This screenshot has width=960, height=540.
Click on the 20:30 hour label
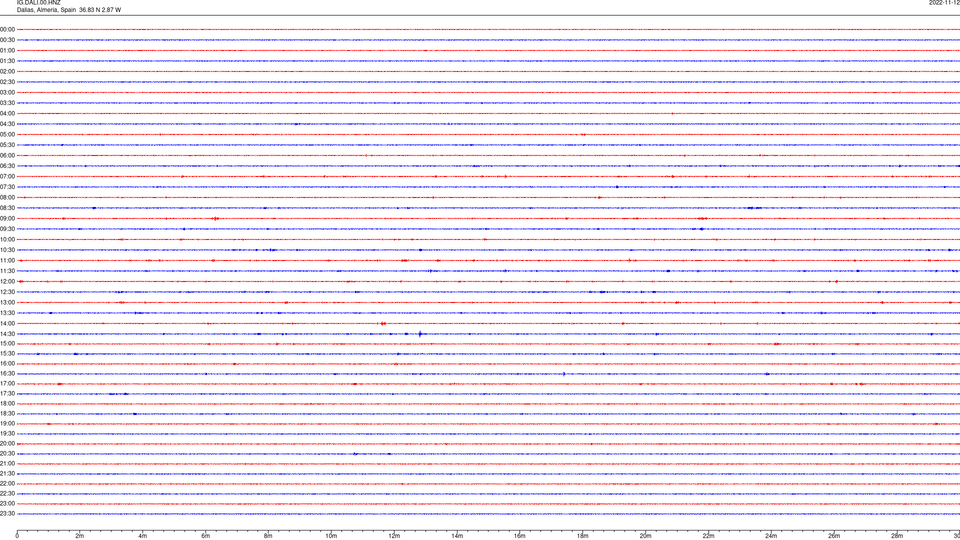[7, 454]
